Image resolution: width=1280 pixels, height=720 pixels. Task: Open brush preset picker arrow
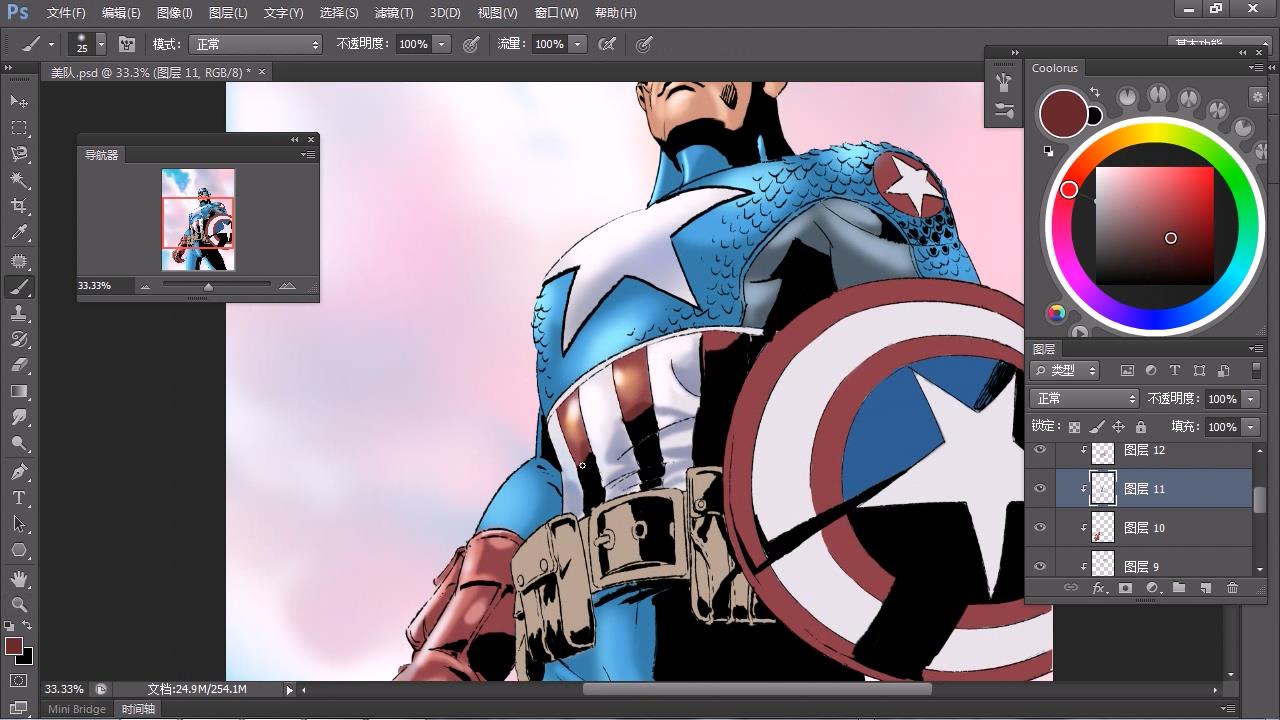click(100, 45)
